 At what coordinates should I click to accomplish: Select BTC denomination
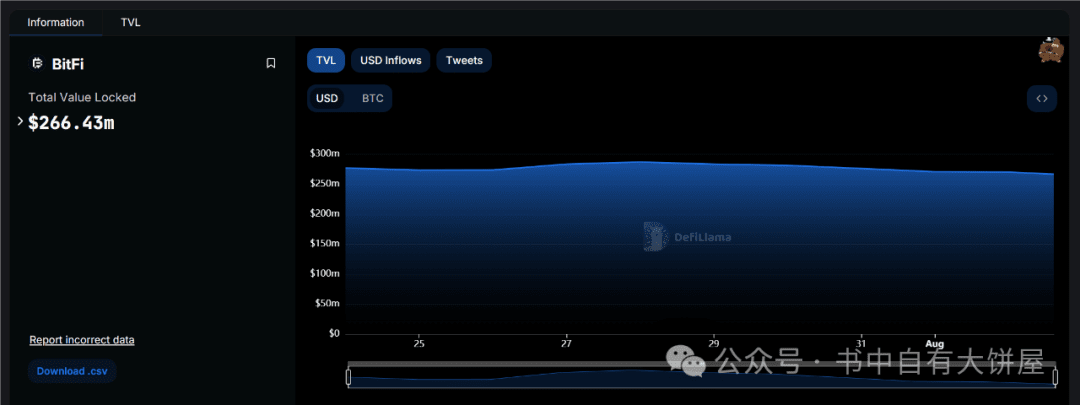pos(373,98)
